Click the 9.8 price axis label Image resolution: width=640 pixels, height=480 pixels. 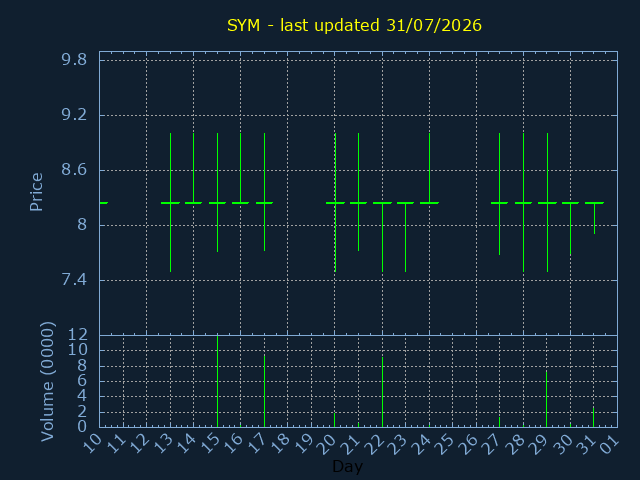point(74,60)
